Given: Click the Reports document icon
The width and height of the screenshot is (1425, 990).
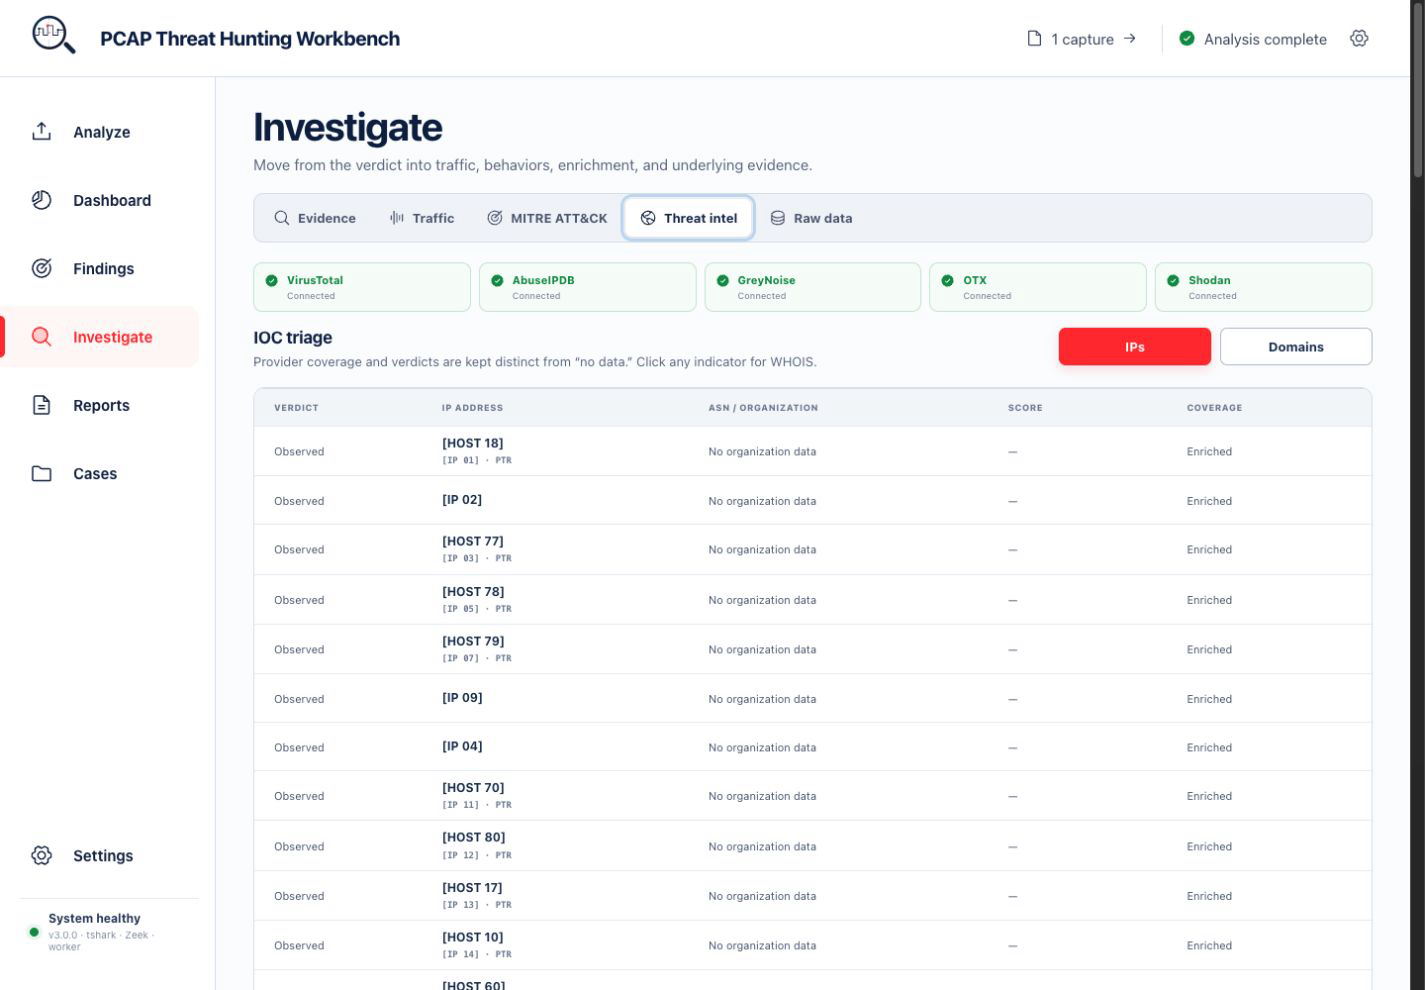Looking at the screenshot, I should click(x=41, y=405).
